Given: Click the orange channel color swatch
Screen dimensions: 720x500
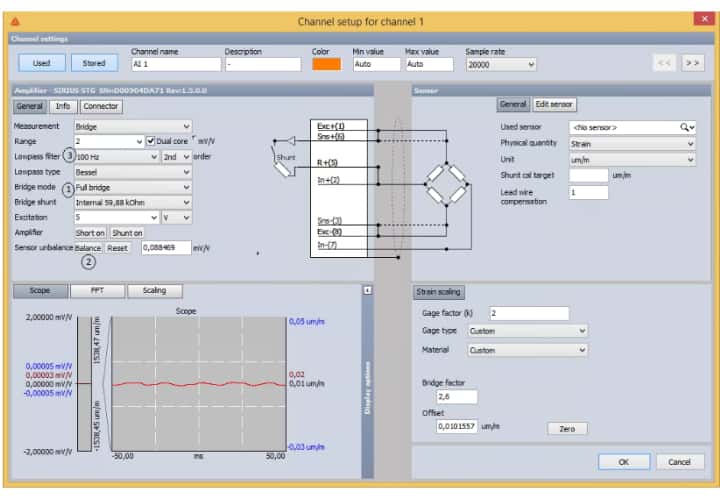Looking at the screenshot, I should click(x=326, y=64).
